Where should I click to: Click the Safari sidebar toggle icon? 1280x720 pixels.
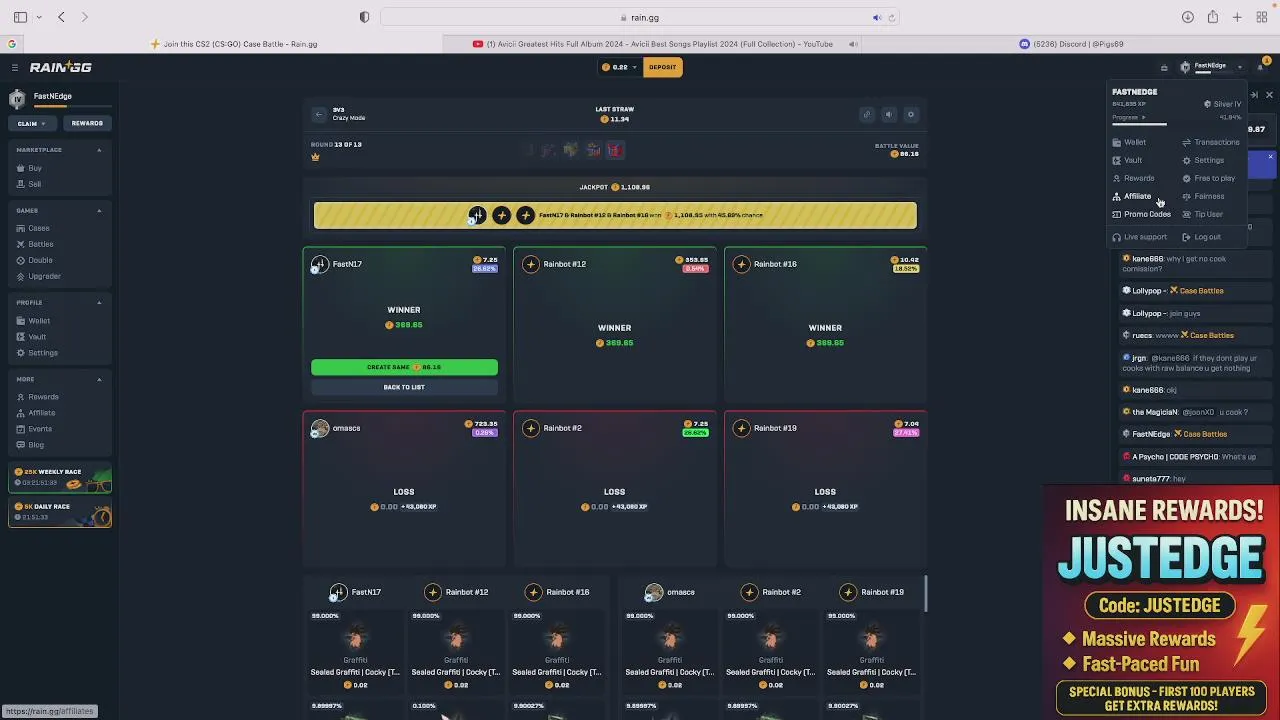tap(20, 17)
